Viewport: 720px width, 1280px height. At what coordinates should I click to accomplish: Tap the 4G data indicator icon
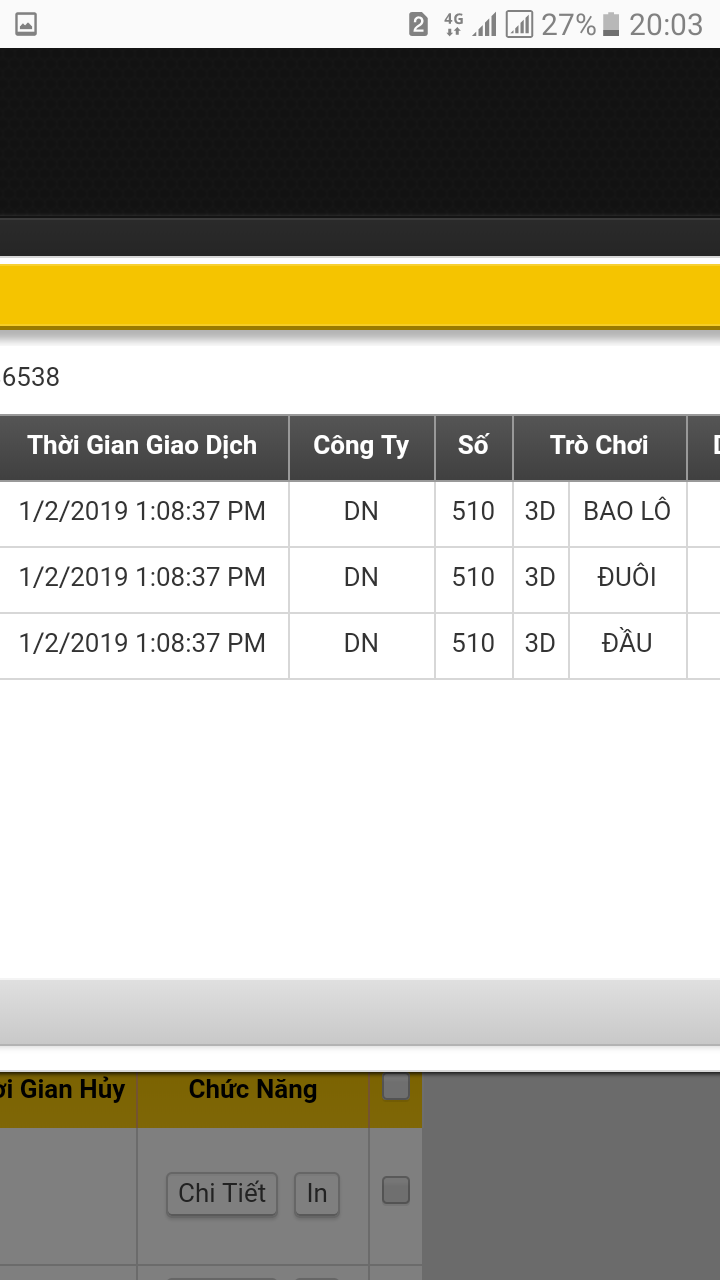pyautogui.click(x=453, y=24)
